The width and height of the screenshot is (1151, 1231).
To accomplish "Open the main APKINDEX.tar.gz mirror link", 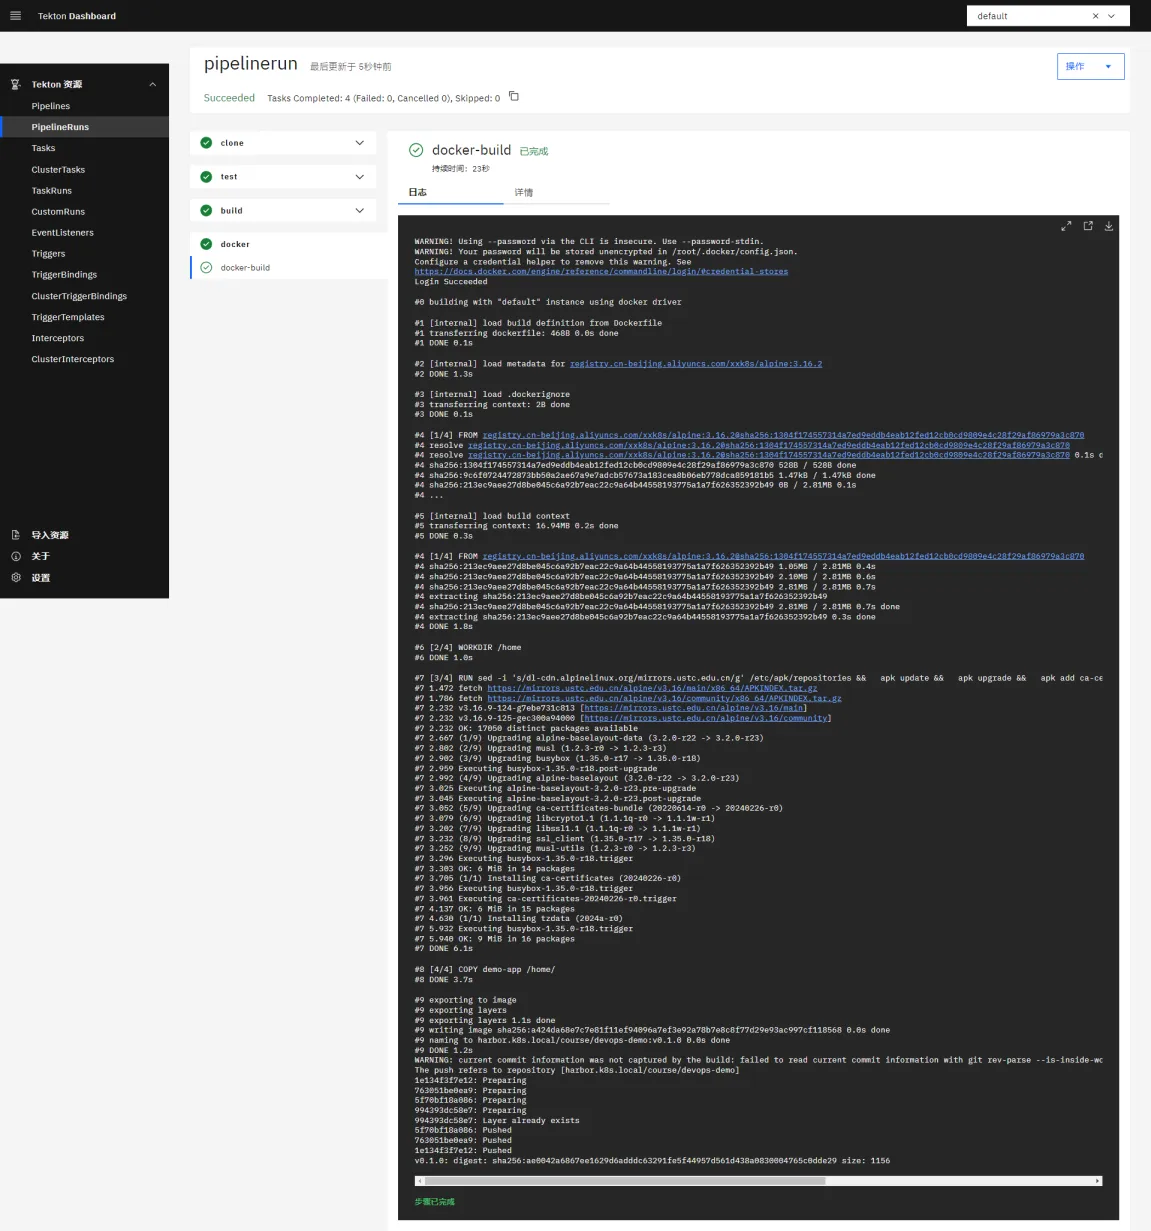I will (x=652, y=688).
